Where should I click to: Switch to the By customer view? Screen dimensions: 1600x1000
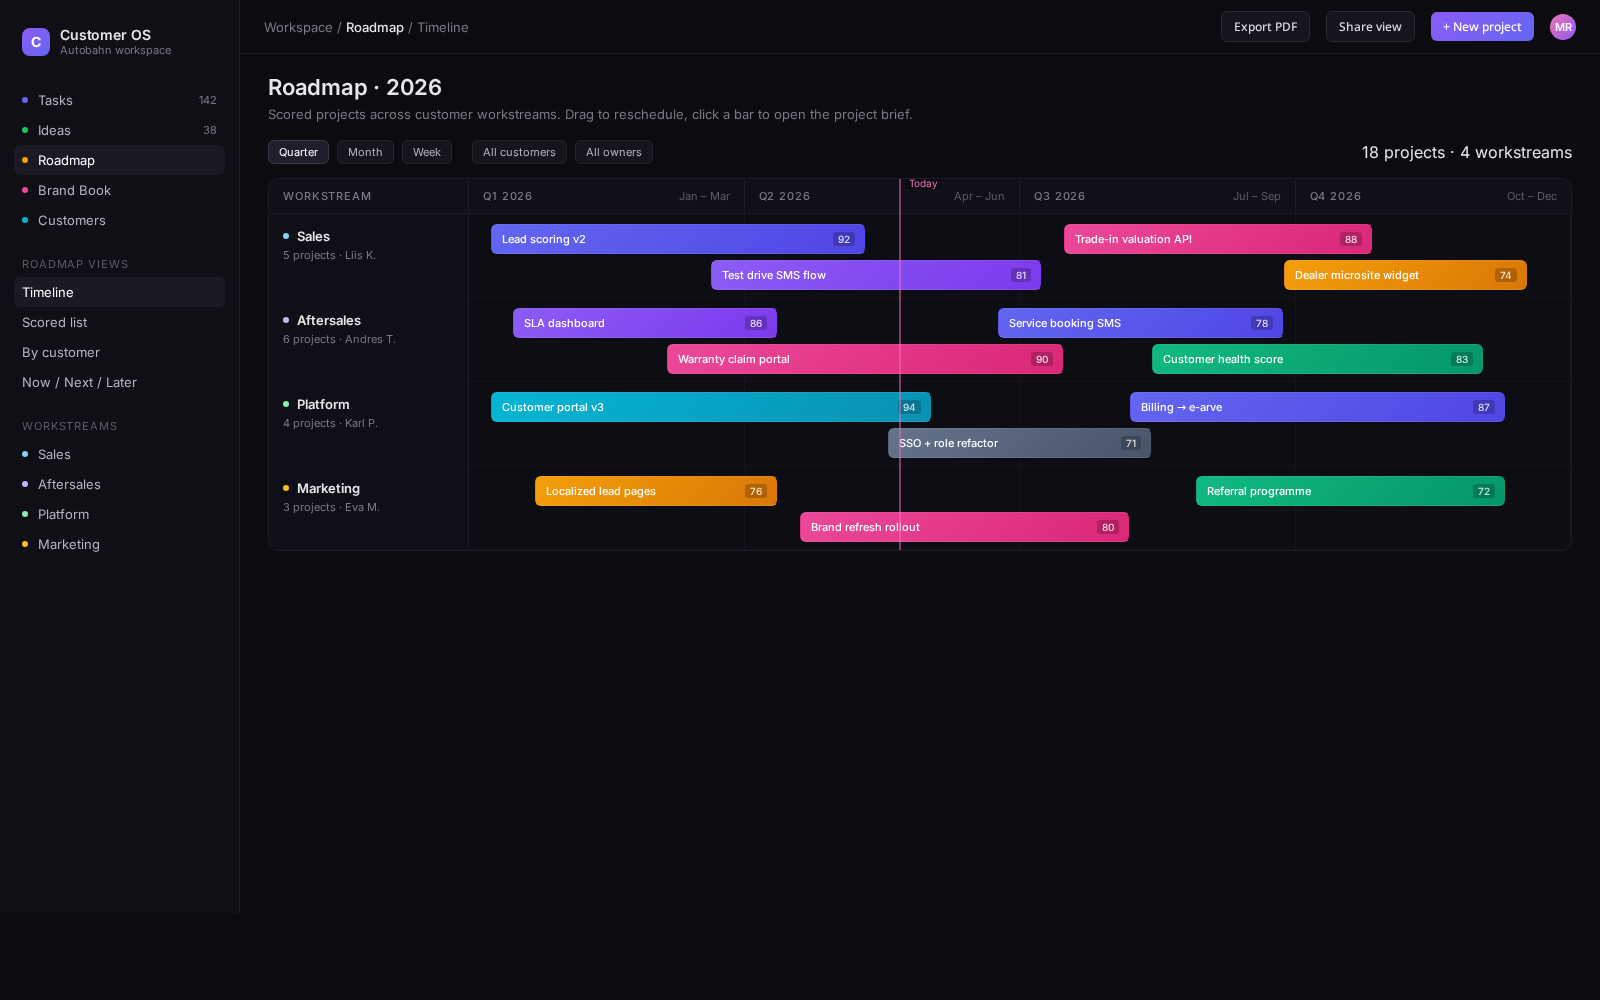point(119,352)
